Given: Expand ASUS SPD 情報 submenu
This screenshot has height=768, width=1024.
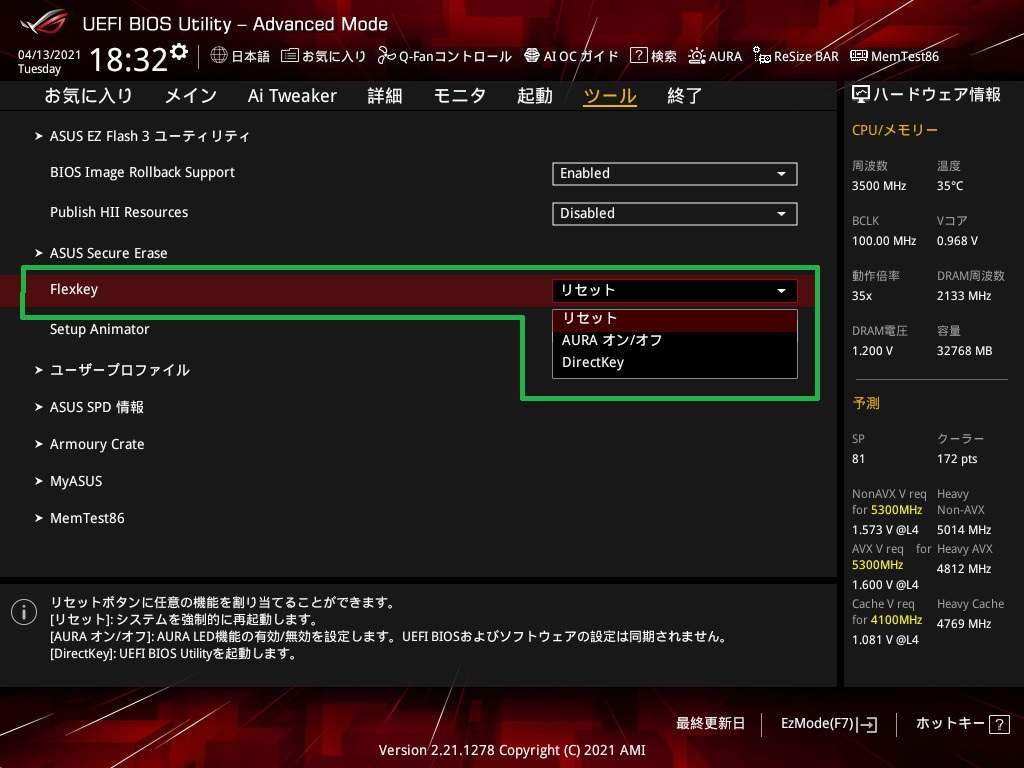Looking at the screenshot, I should tap(97, 407).
